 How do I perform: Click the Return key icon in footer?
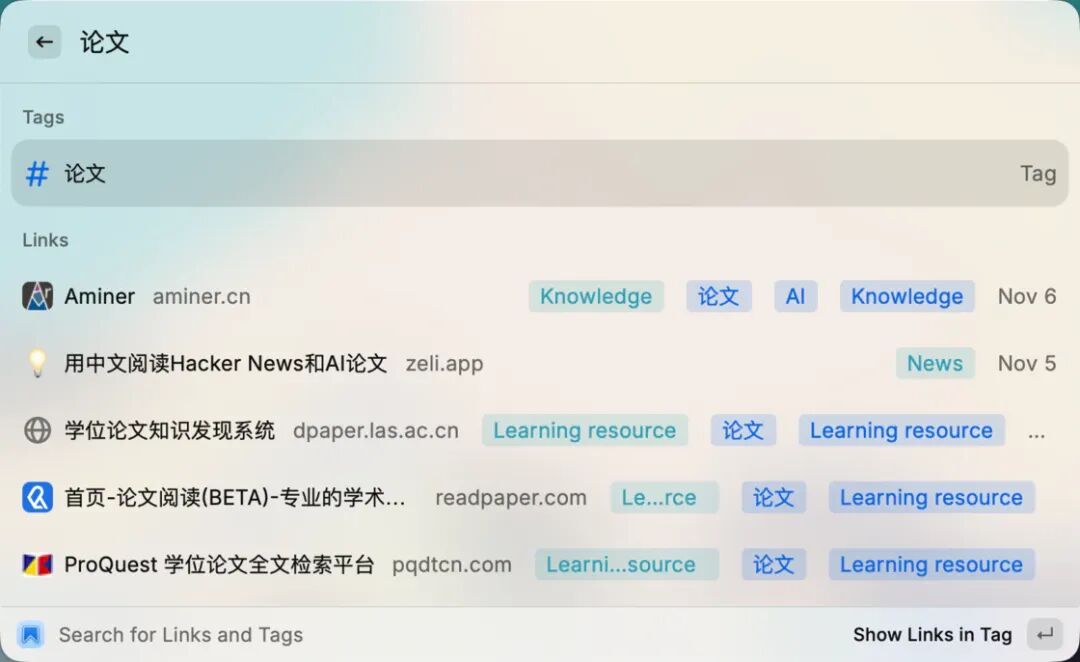[x=1045, y=634]
